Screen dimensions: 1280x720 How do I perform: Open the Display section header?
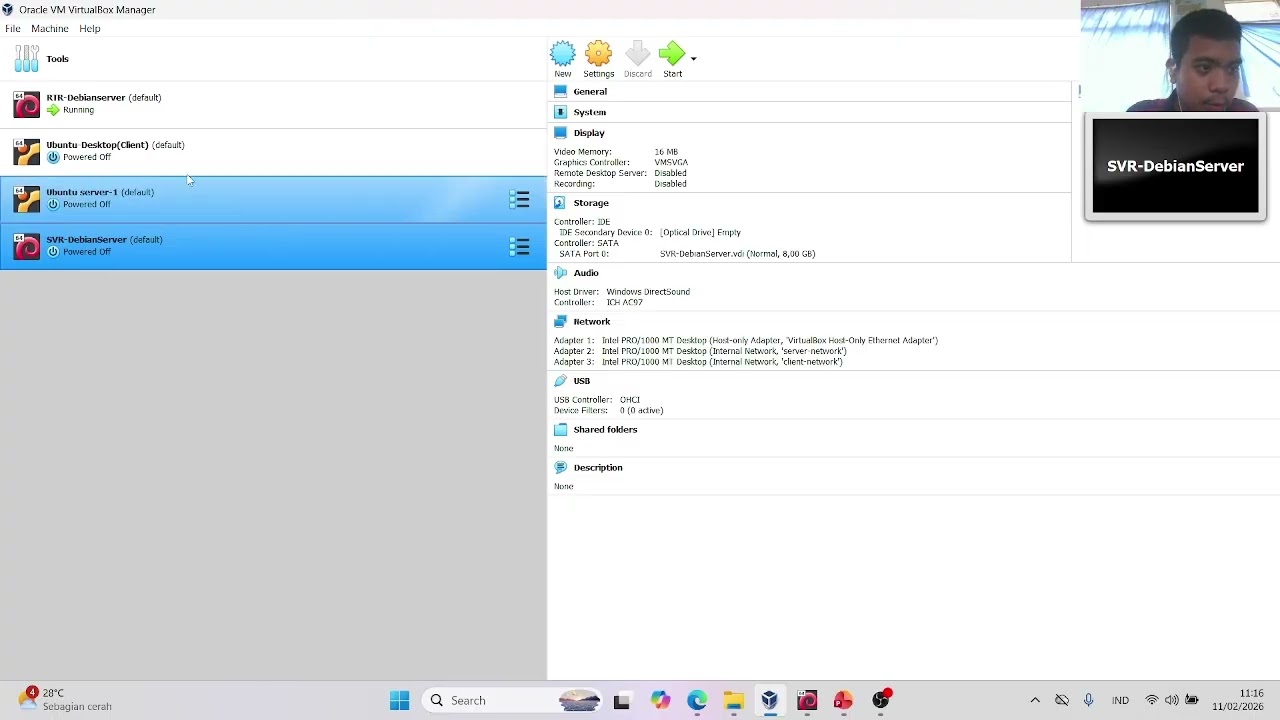coord(589,133)
